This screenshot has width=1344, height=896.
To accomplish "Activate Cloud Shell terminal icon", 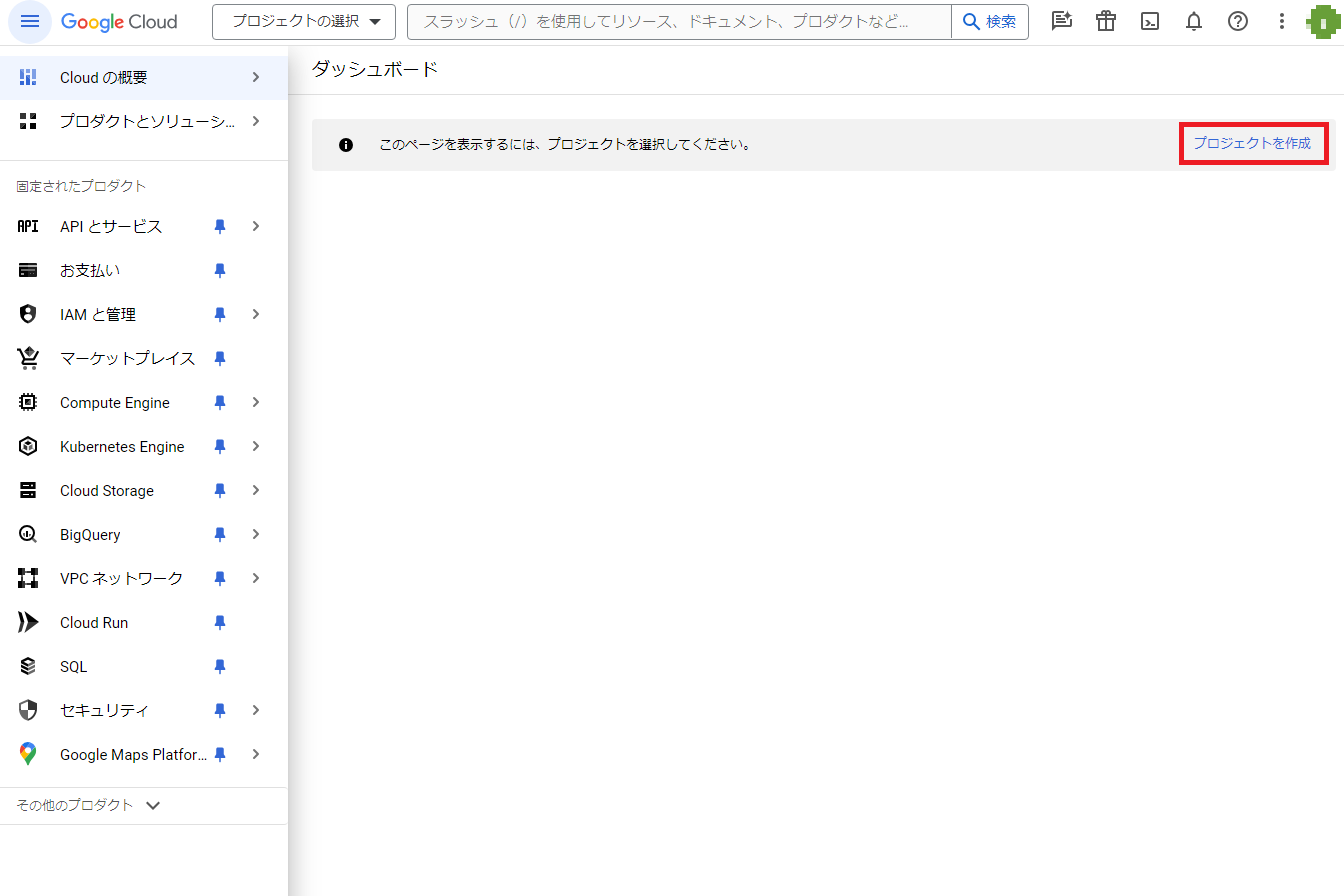I will [1150, 21].
